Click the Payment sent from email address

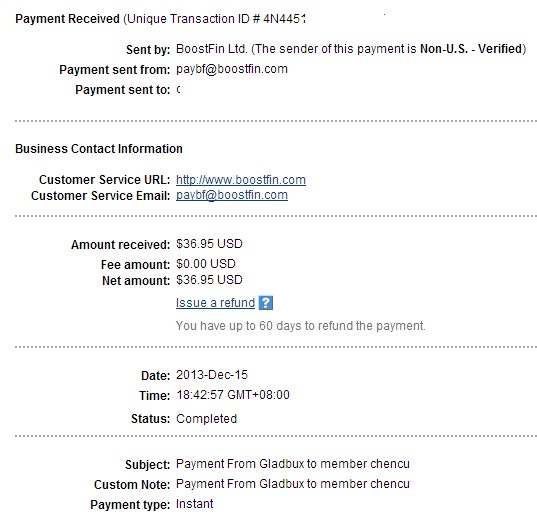232,69
